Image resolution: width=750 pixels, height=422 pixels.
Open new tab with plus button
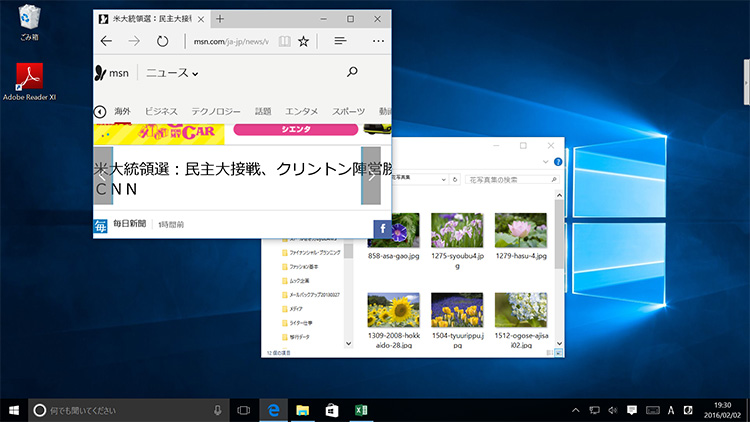click(x=220, y=18)
